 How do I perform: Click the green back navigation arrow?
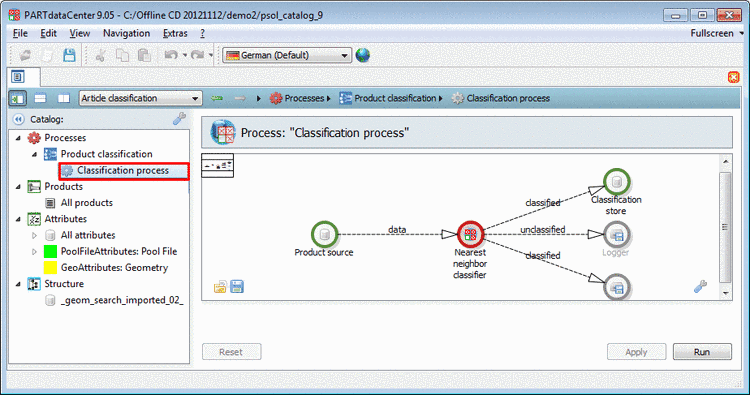(x=217, y=99)
